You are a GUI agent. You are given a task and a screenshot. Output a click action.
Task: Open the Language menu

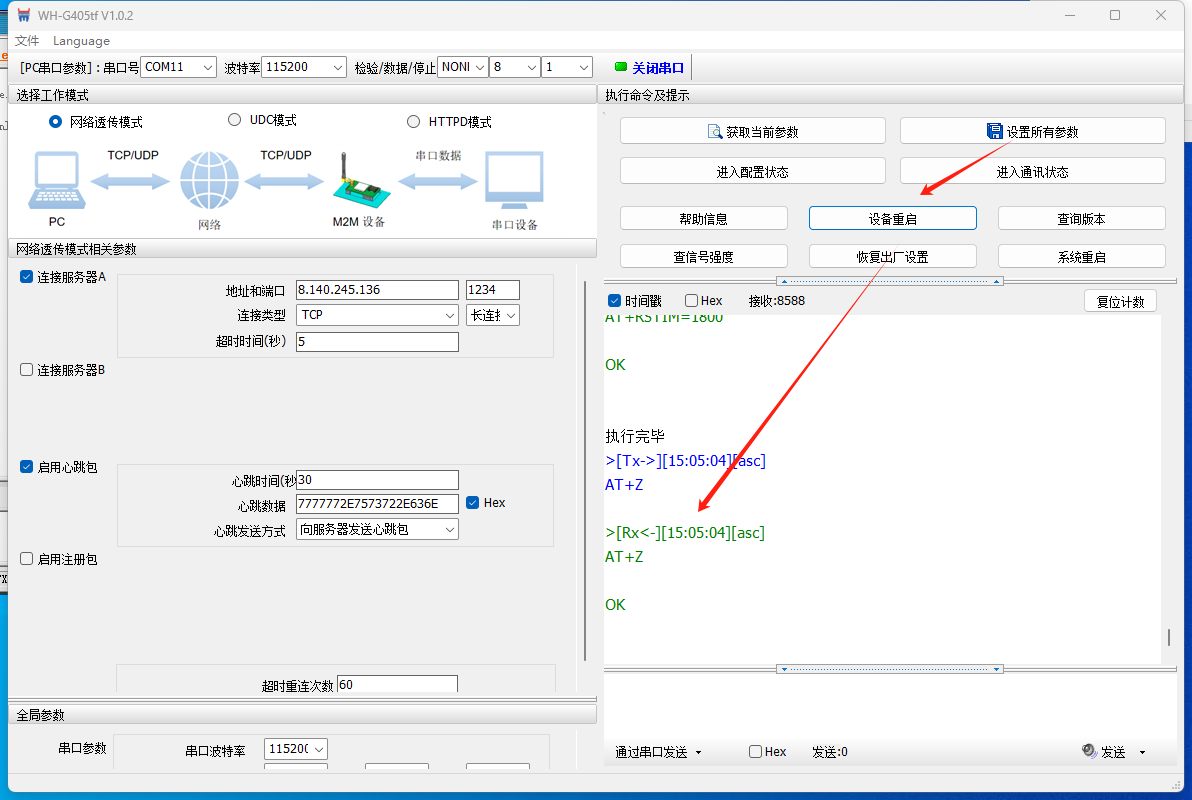click(x=81, y=41)
